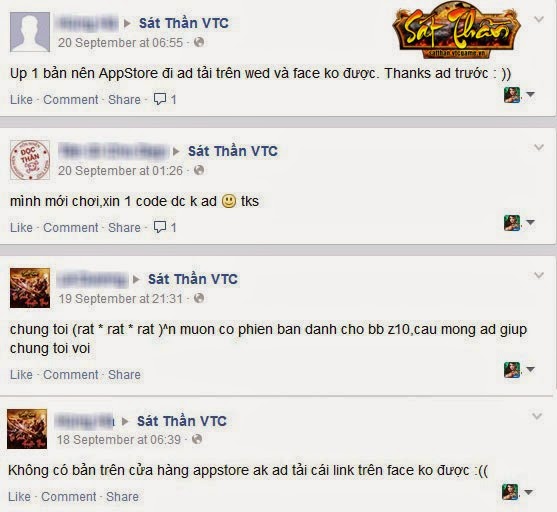This screenshot has width=557, height=512.
Task: Comment on the 'xin 1 code' post
Action: [x=71, y=227]
